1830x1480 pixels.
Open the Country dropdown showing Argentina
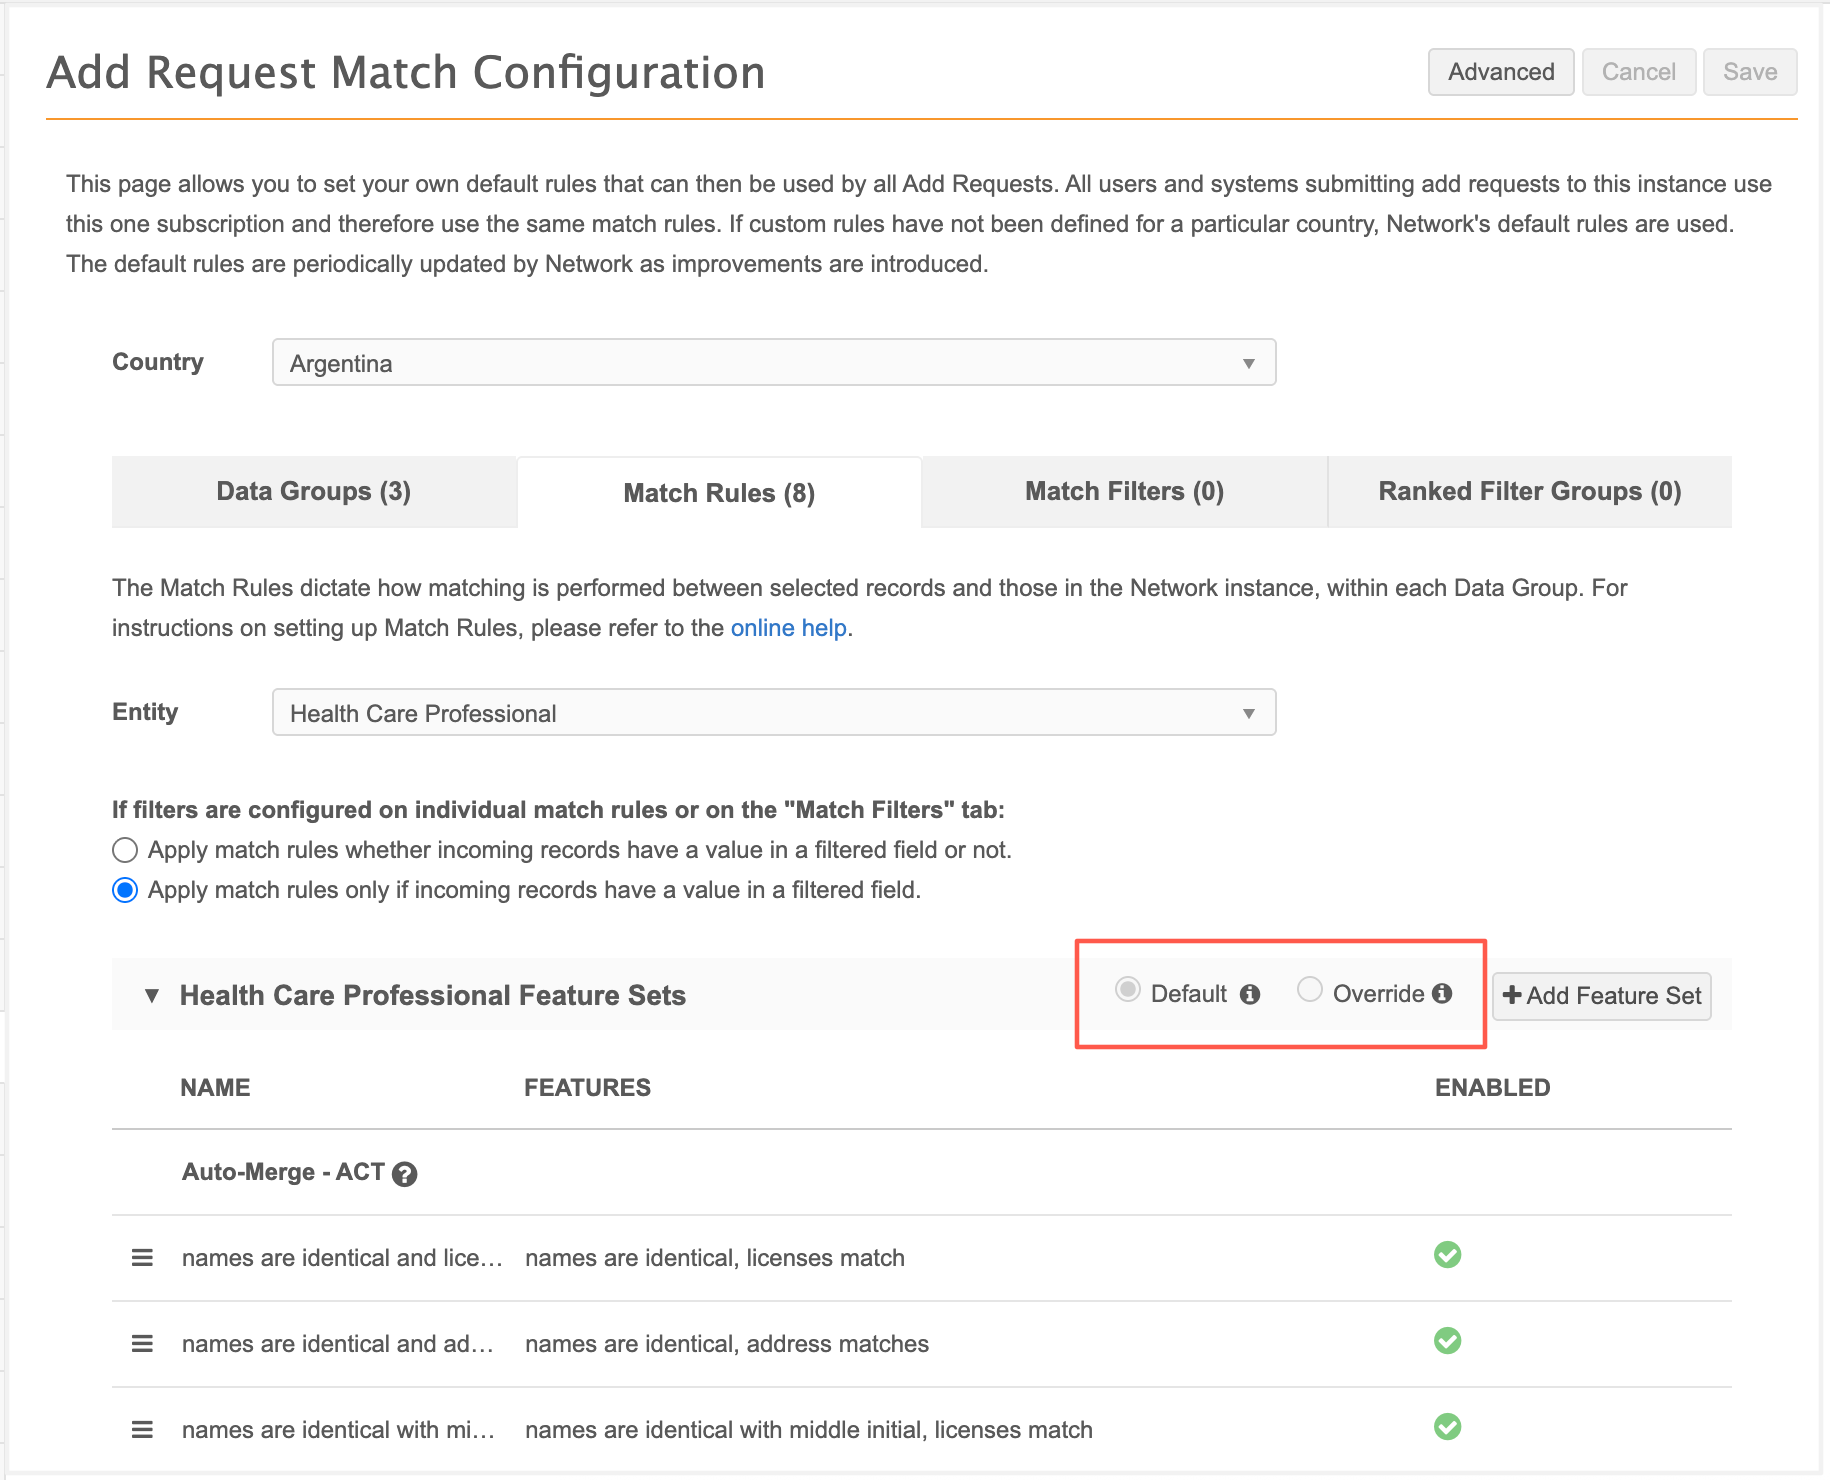(773, 363)
